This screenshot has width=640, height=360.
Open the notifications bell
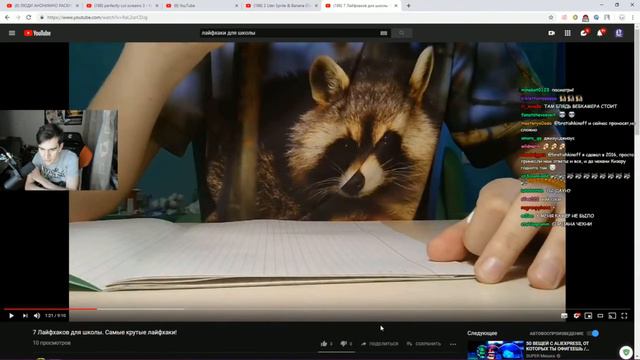point(600,33)
